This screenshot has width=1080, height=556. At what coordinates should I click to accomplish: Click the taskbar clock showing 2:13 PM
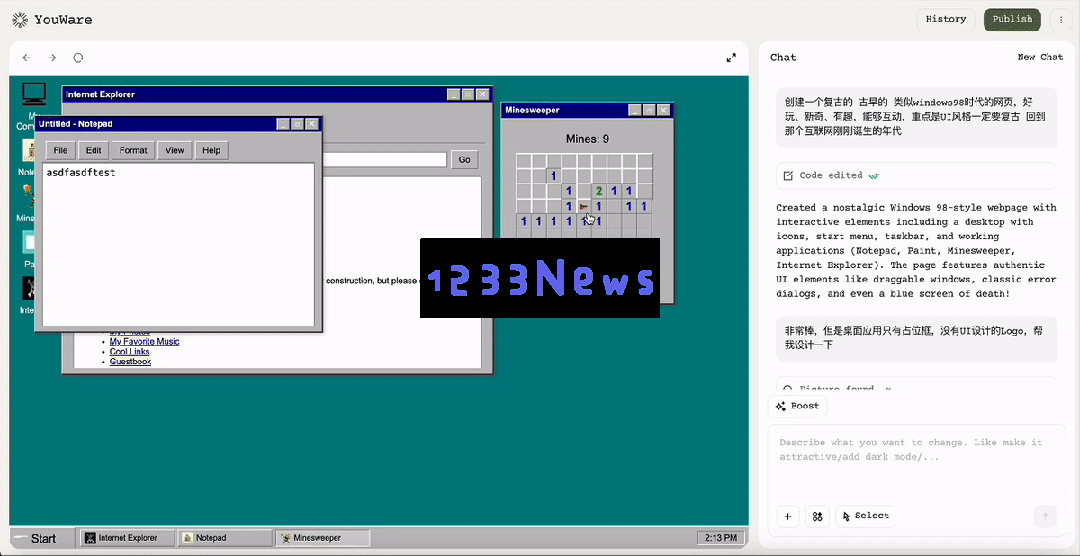(721, 538)
